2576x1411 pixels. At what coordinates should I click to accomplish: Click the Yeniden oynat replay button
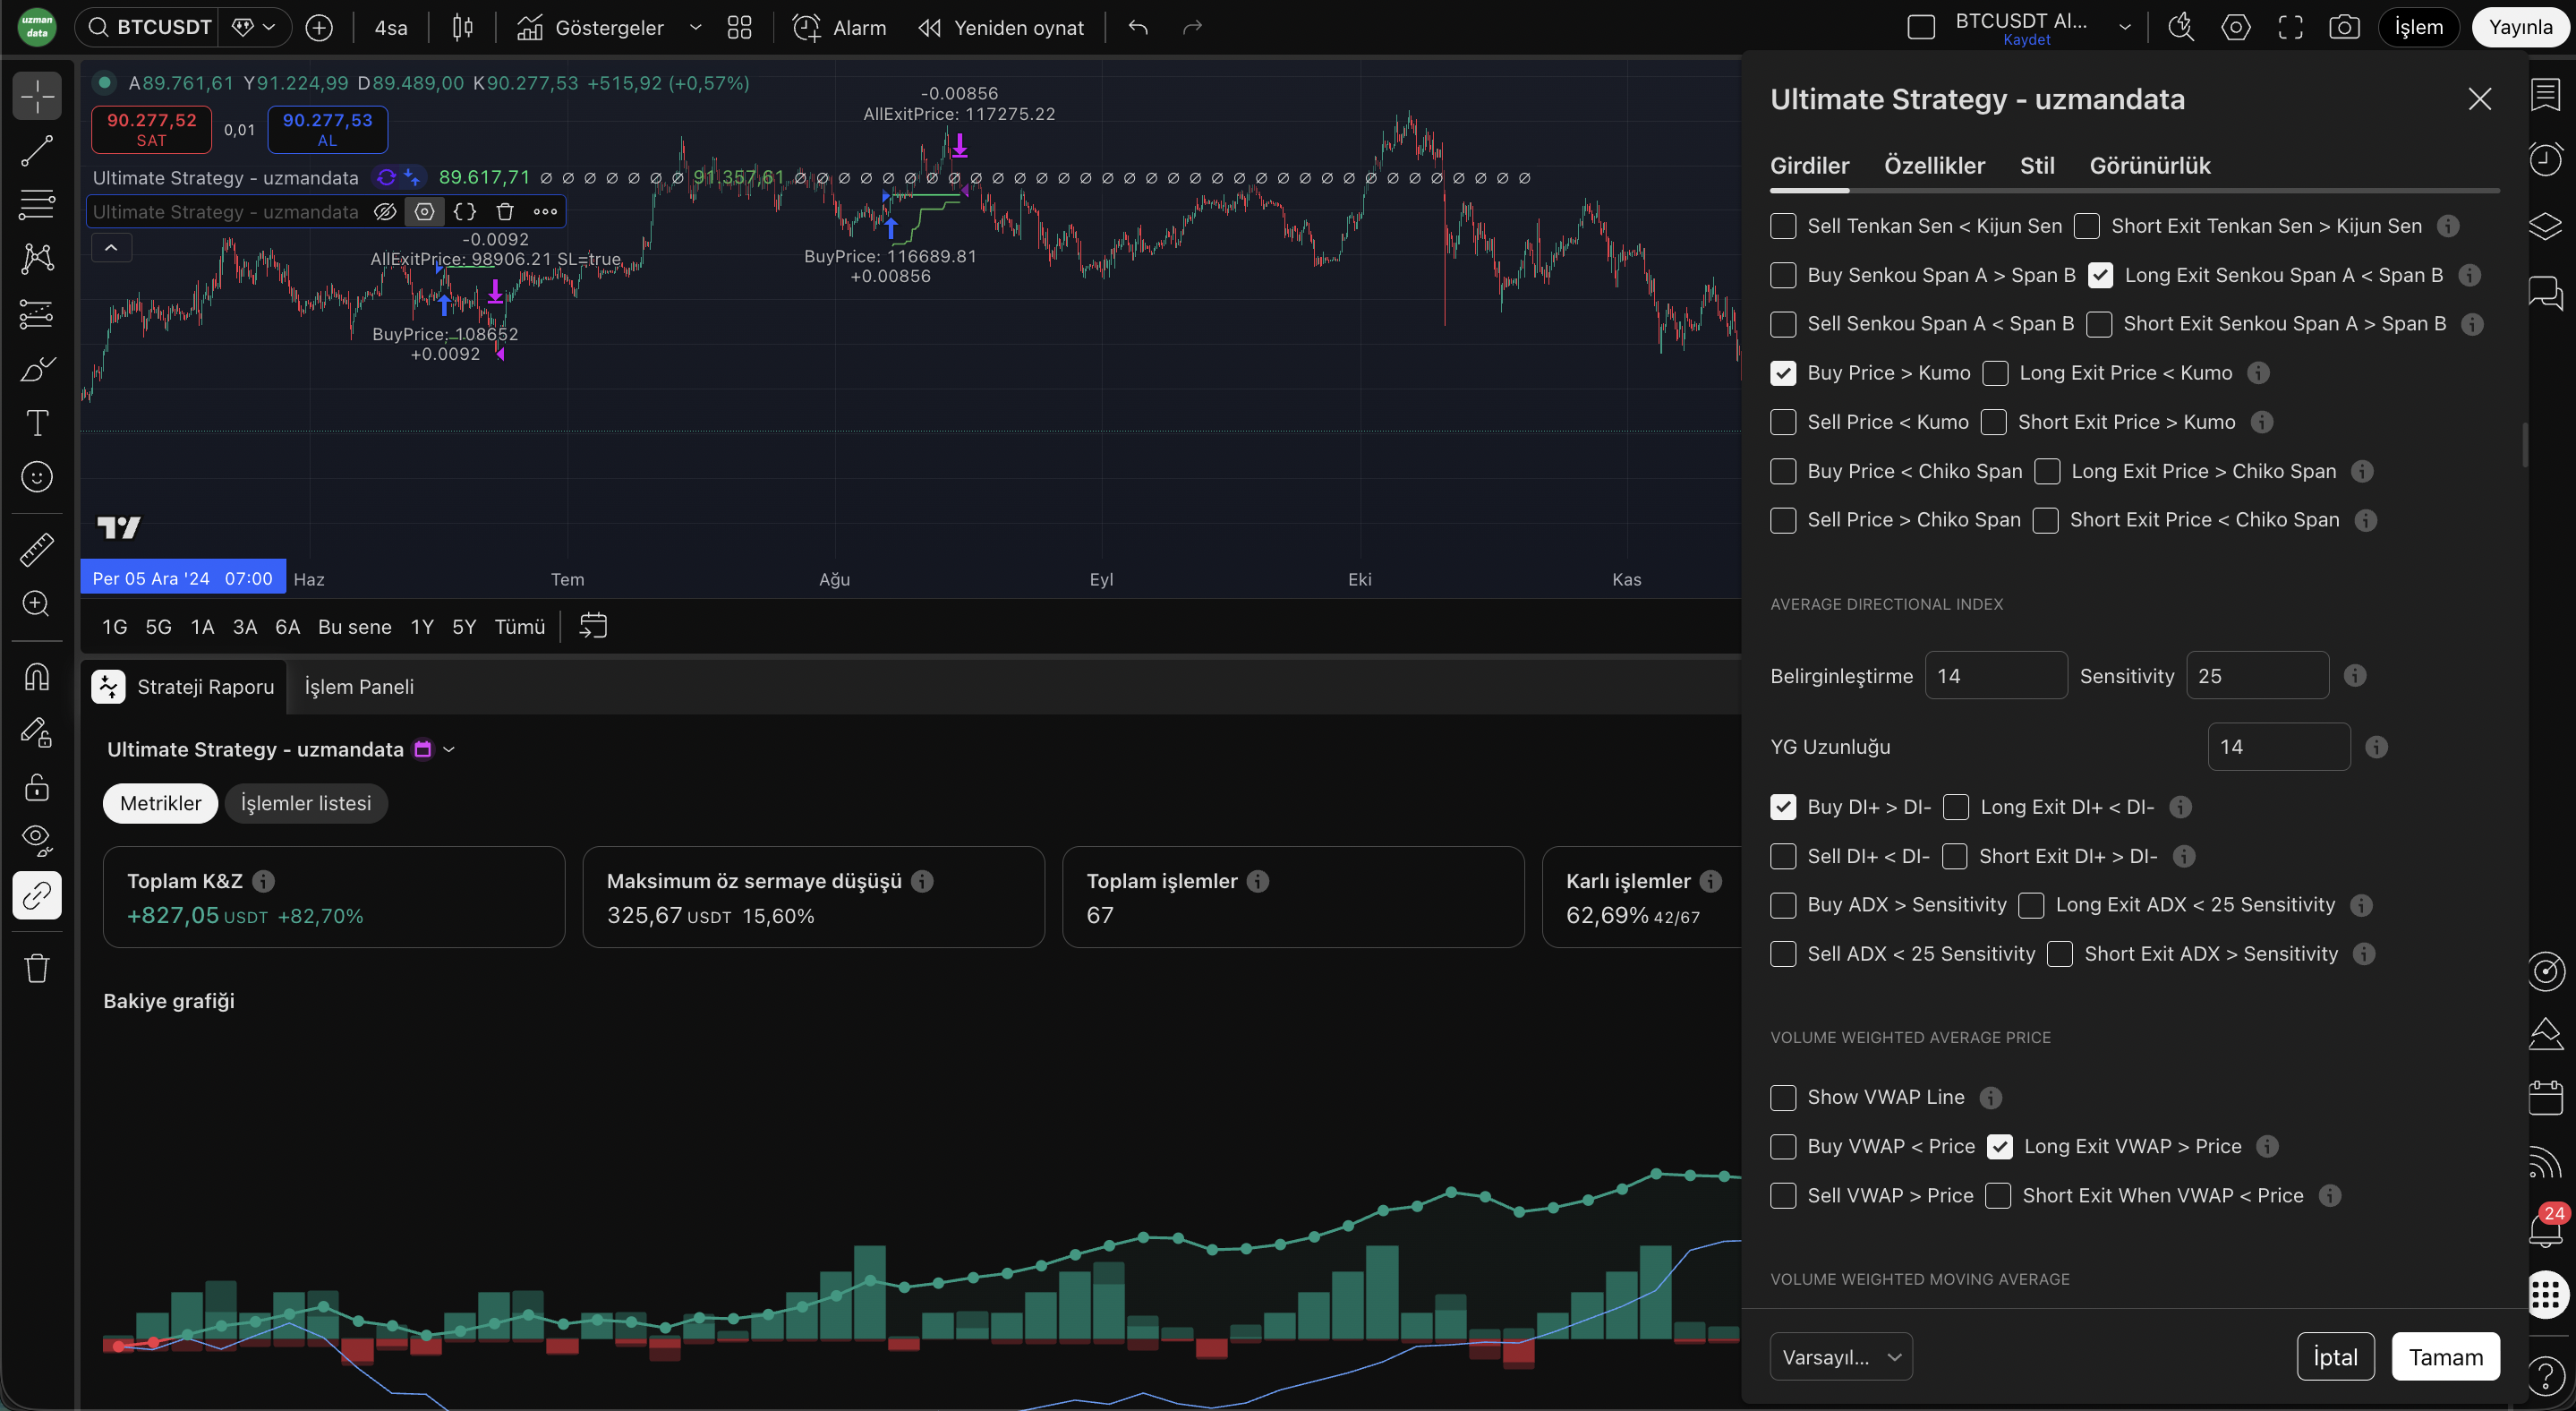[1001, 27]
